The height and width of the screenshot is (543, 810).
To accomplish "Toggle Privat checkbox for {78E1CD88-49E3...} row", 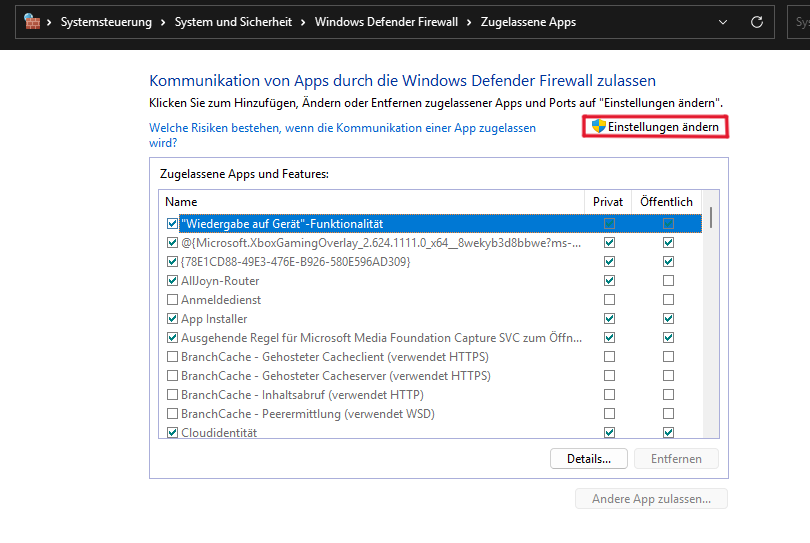I will click(610, 262).
